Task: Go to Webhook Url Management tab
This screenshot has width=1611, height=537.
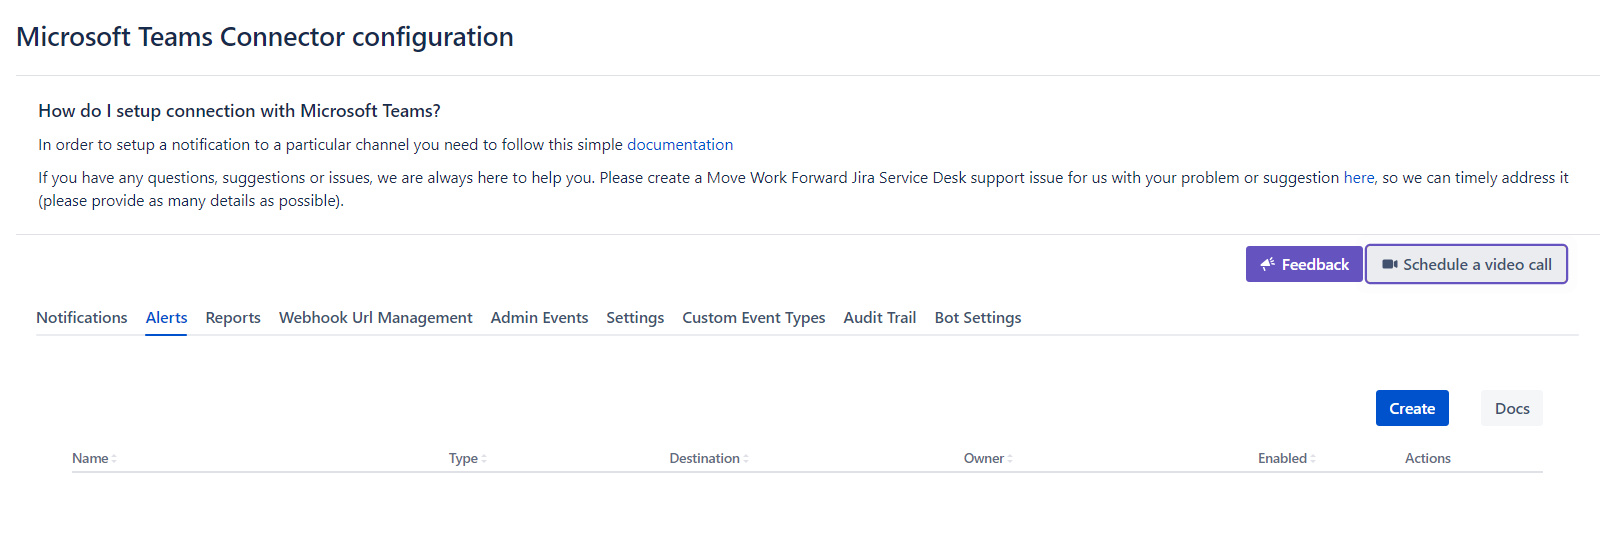Action: (x=375, y=318)
